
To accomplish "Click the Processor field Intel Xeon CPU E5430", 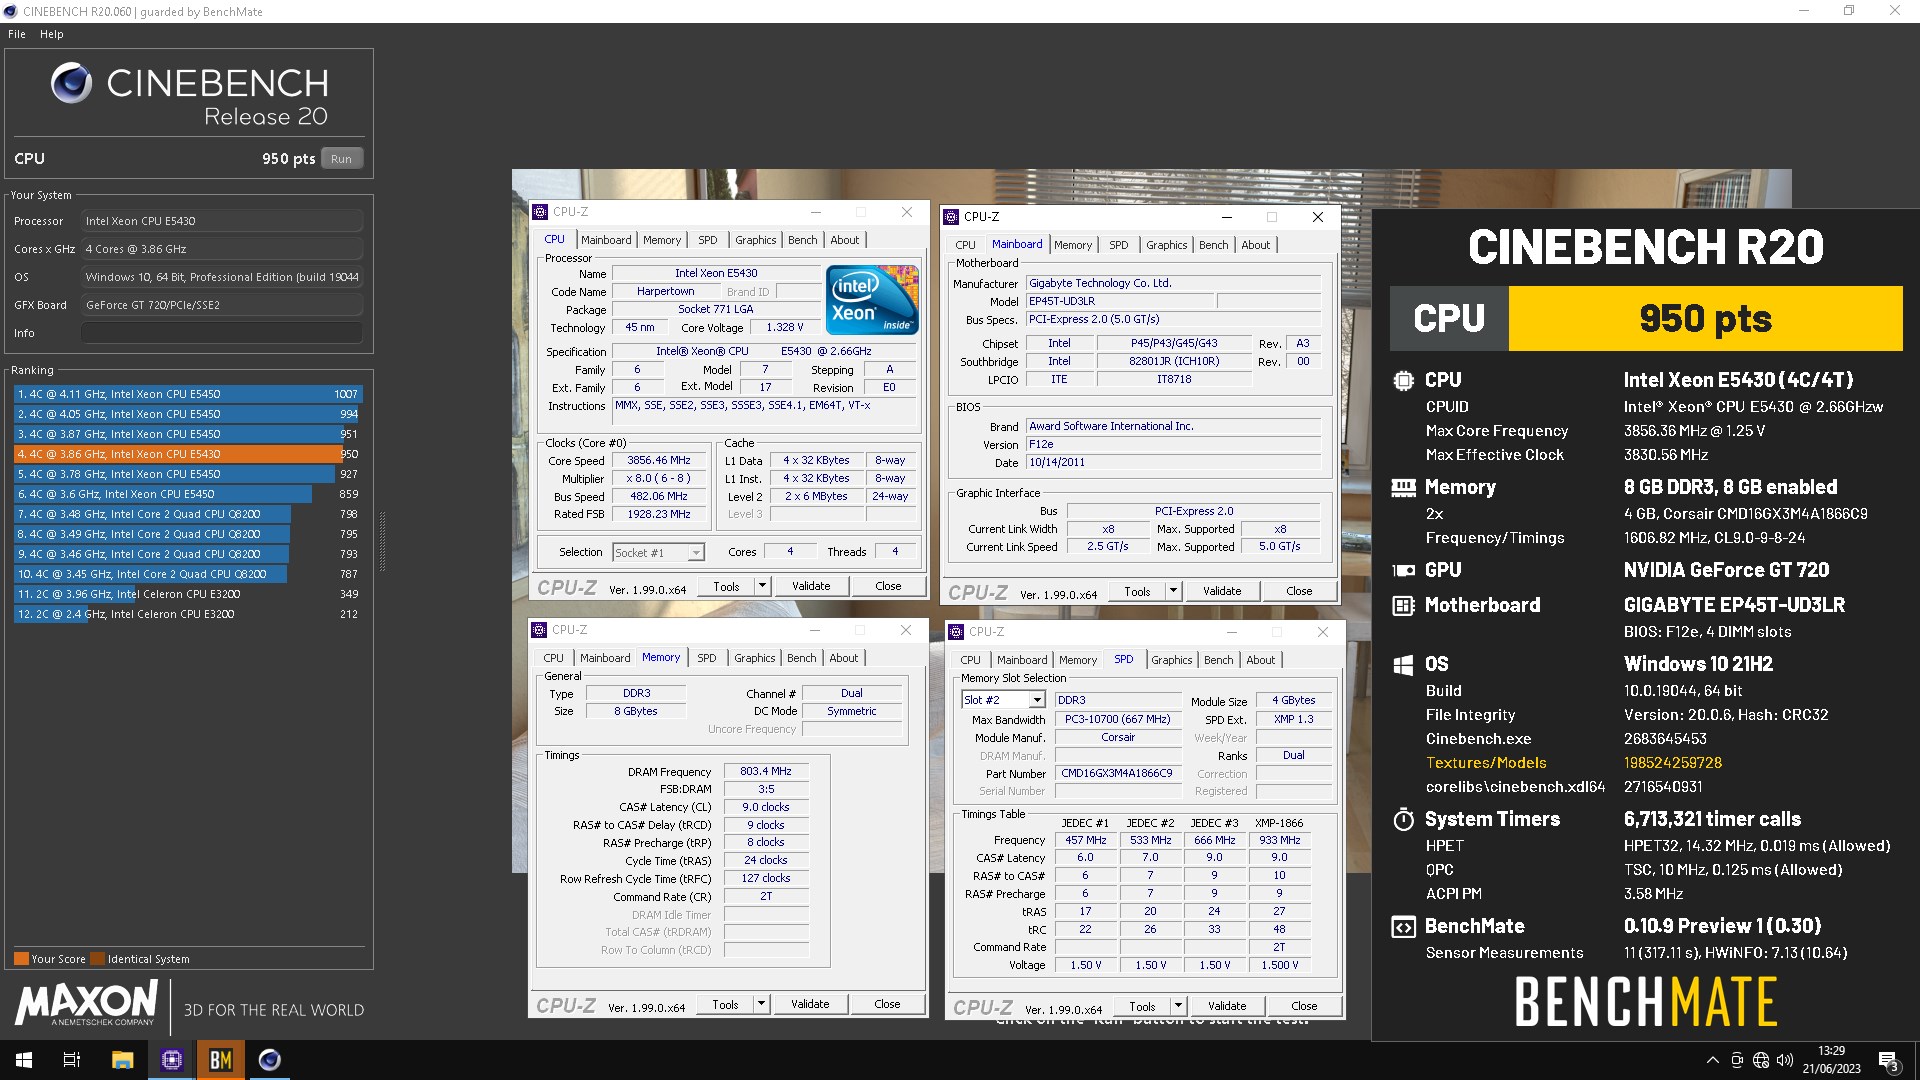I will (x=222, y=221).
